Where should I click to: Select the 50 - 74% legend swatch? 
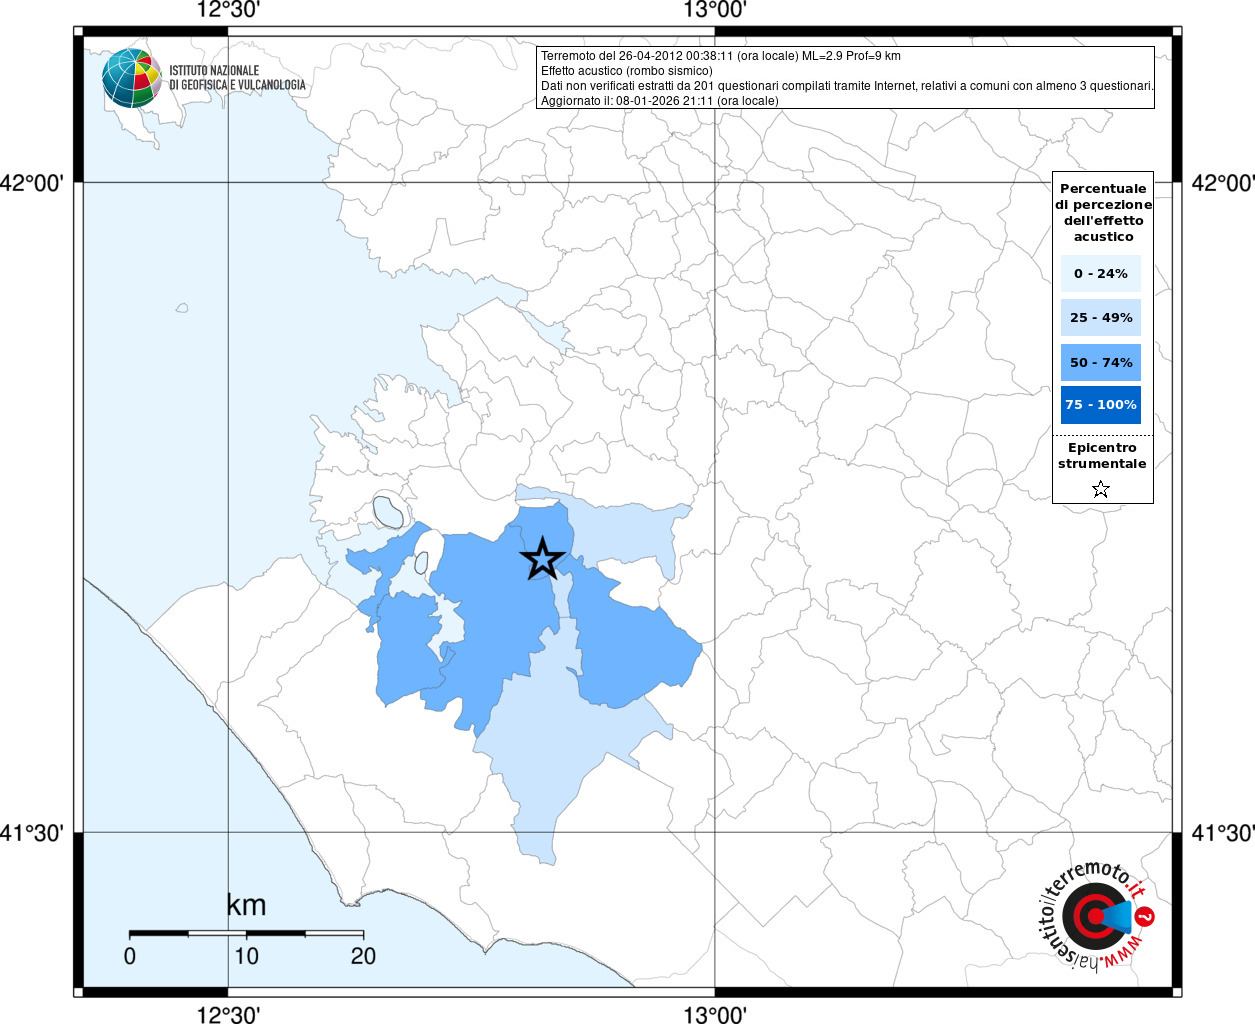point(1101,362)
